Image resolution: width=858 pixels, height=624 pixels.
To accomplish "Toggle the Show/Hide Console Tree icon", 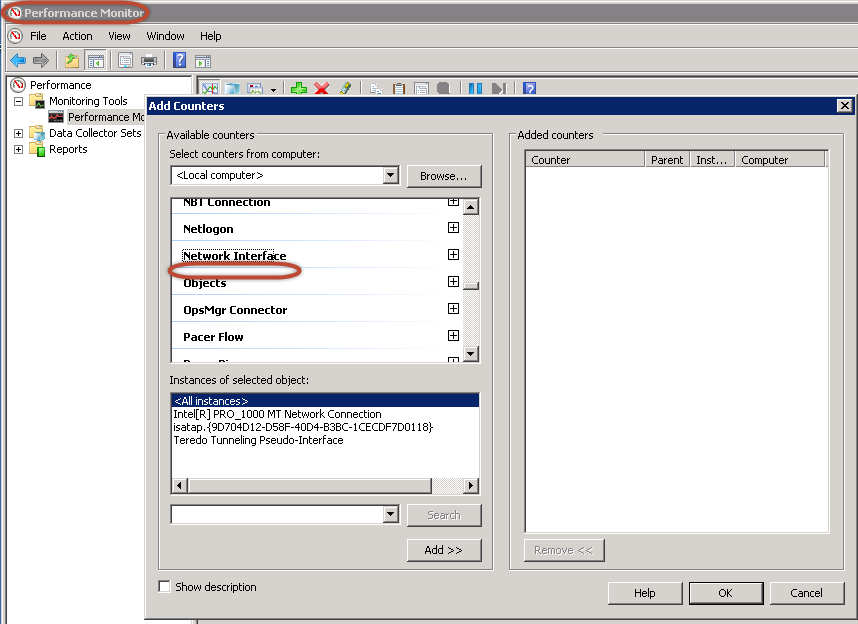I will tap(95, 60).
